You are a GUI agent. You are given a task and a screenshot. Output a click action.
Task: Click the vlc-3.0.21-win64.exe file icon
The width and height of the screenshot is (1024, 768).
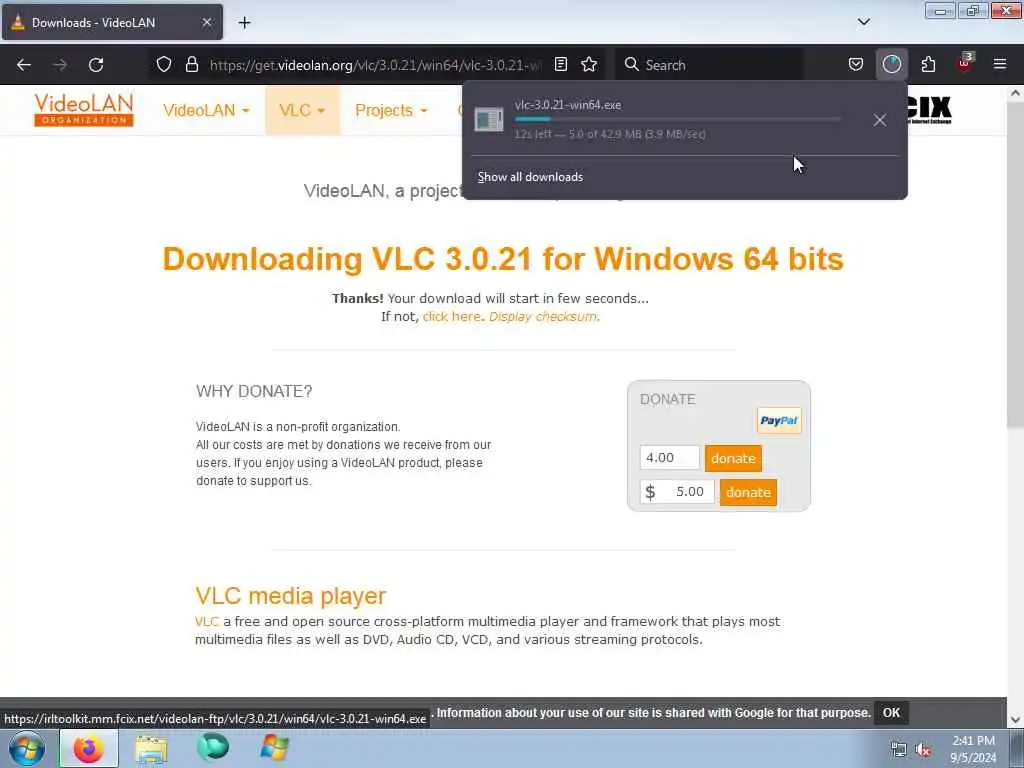pyautogui.click(x=488, y=120)
